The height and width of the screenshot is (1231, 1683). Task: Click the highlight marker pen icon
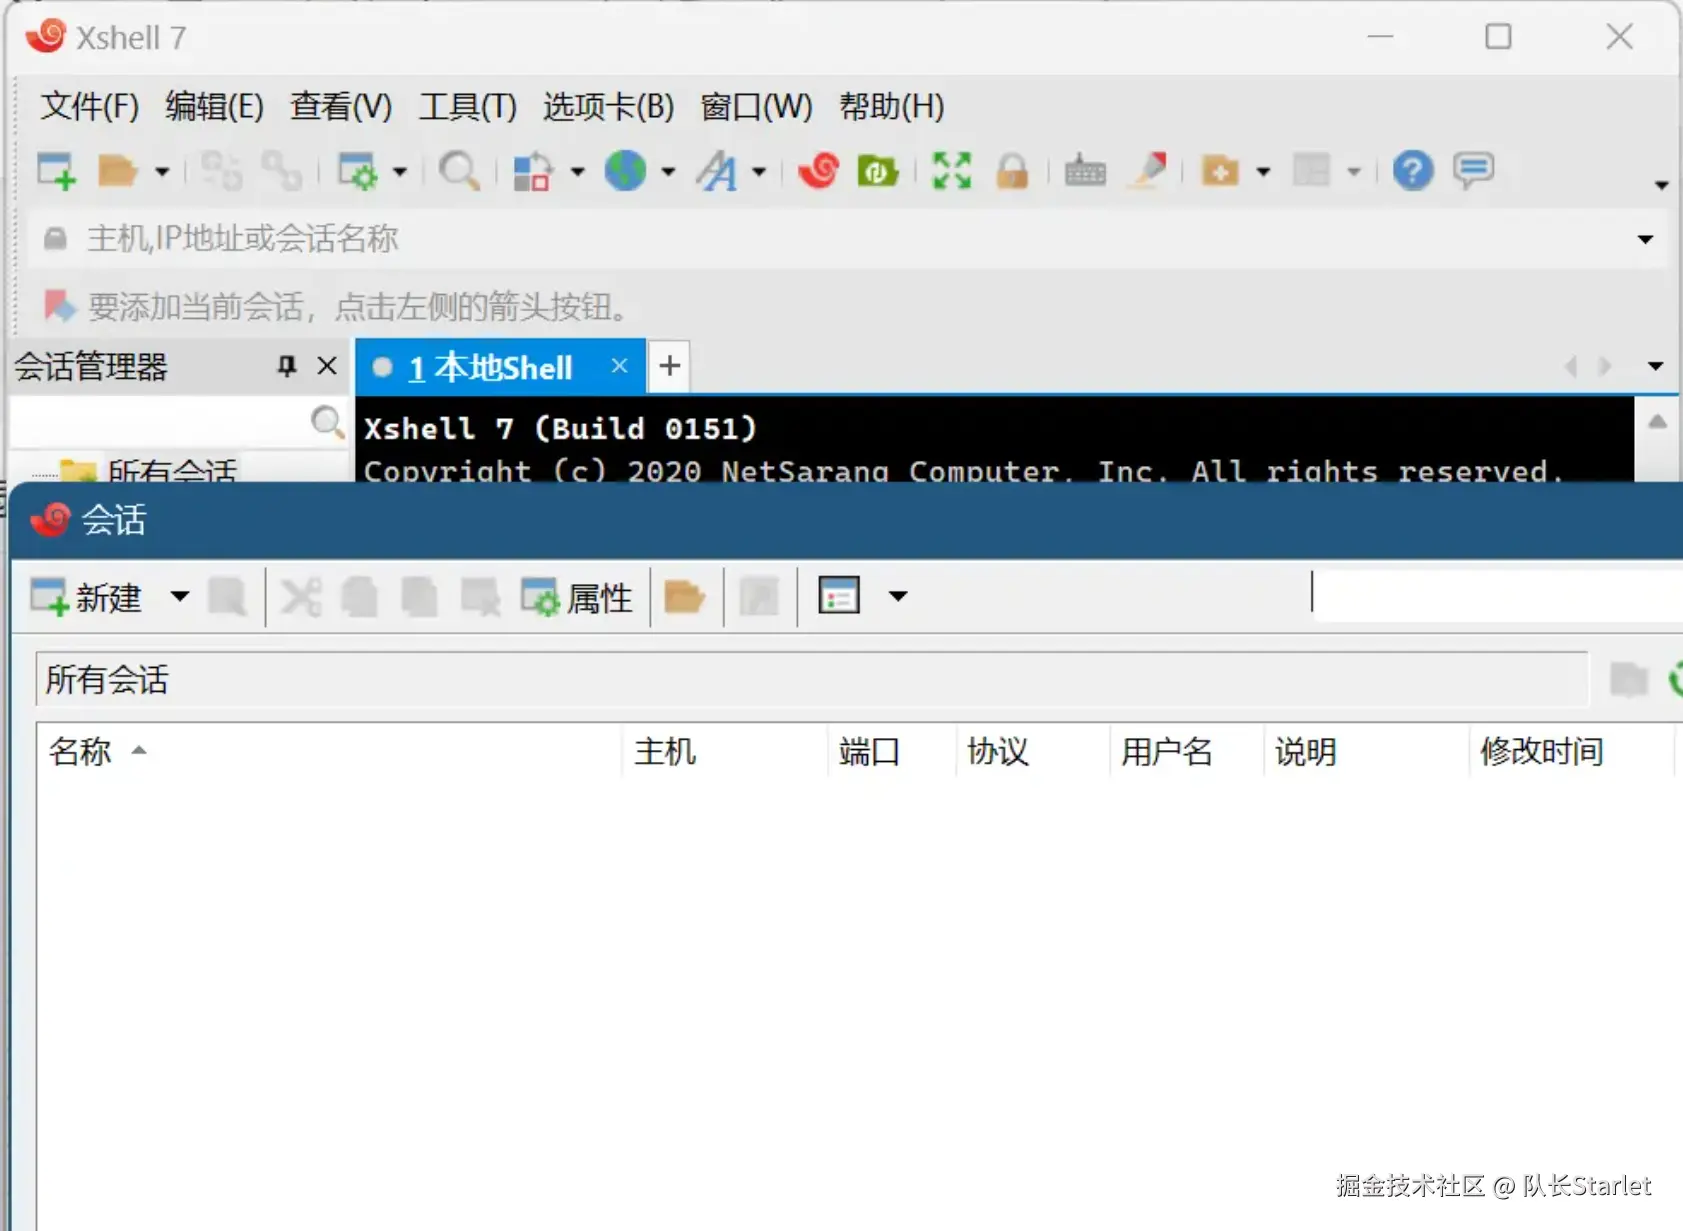point(1148,170)
